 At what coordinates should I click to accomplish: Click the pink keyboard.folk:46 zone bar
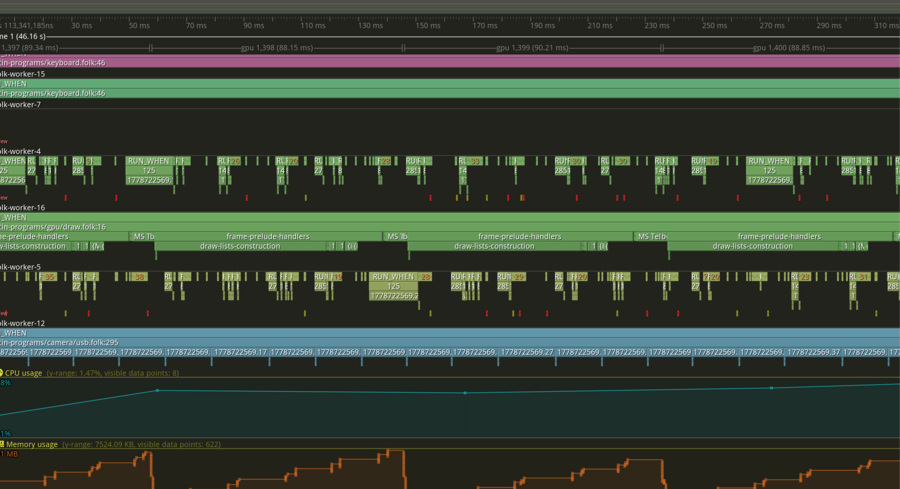(x=450, y=63)
